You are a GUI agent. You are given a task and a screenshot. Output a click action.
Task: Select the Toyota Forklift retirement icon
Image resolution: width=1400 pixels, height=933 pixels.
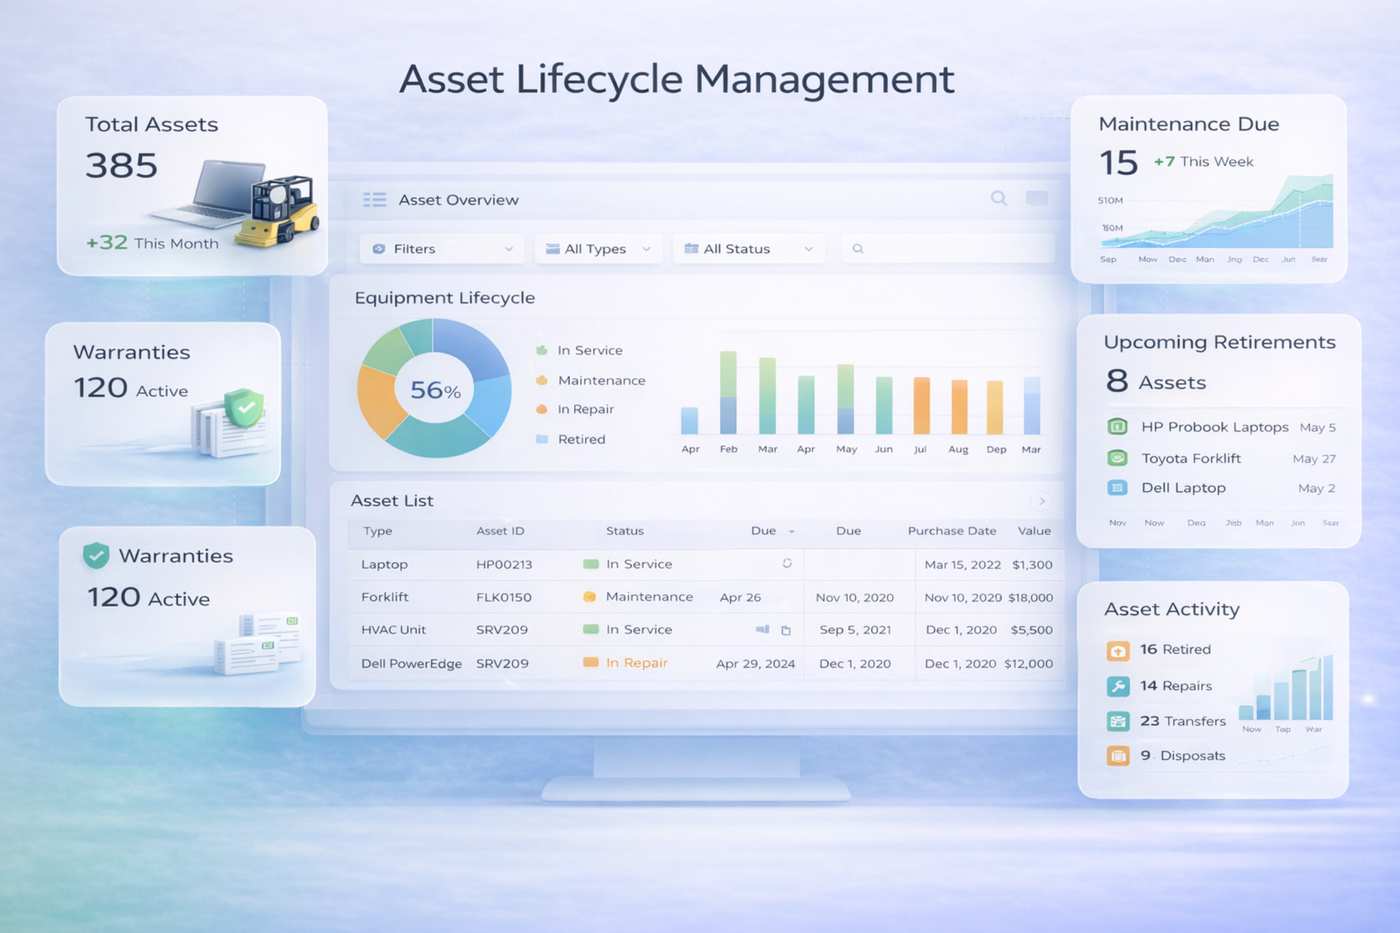(1119, 458)
